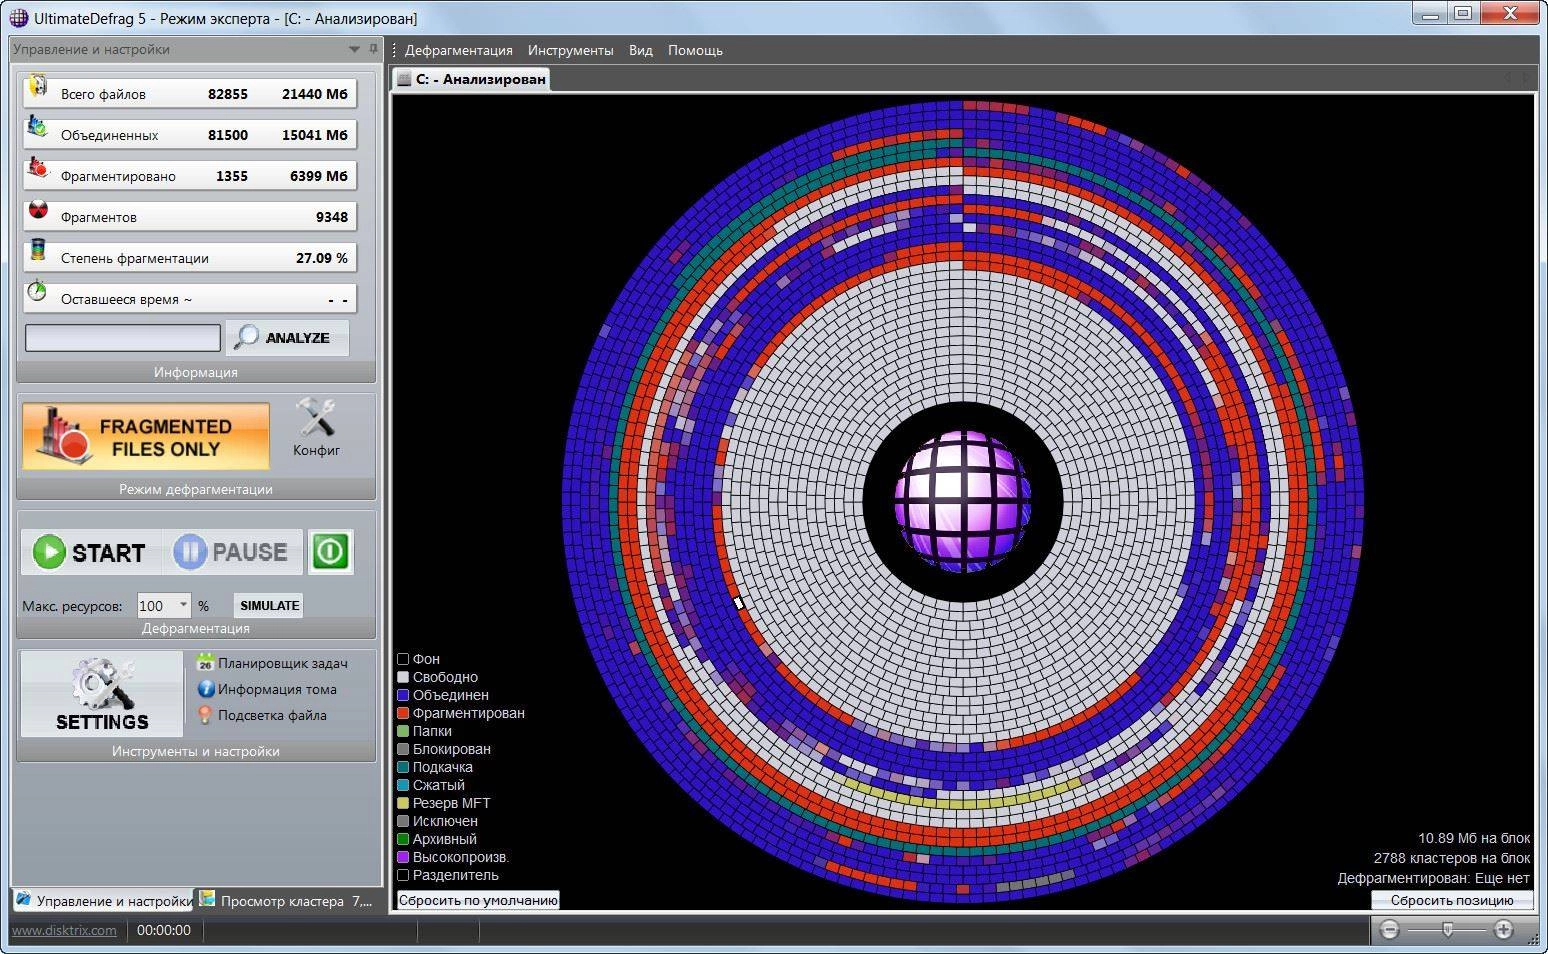This screenshot has height=954, width=1548.
Task: Run disk analysis with ANALYZE button
Action: 288,338
